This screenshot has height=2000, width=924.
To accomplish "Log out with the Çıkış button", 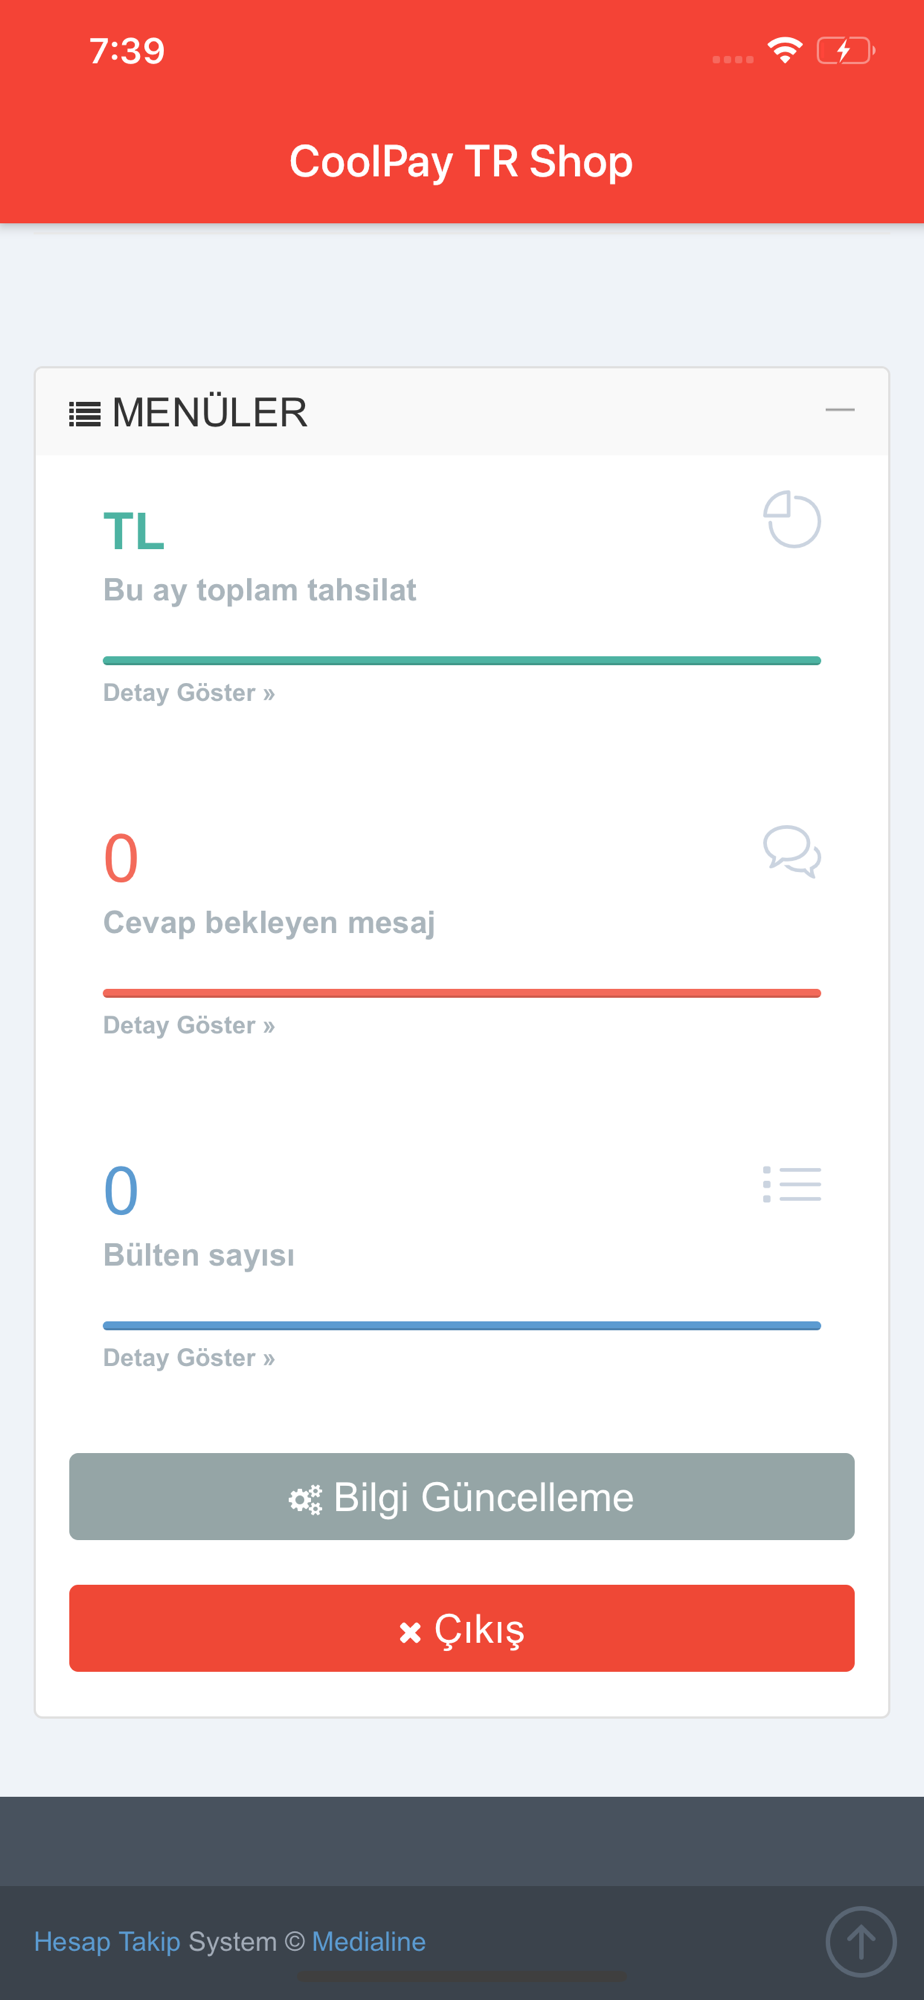I will [462, 1628].
